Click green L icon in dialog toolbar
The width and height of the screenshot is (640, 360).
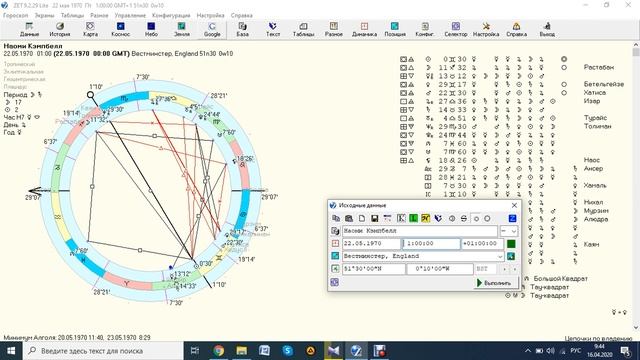coord(413,218)
